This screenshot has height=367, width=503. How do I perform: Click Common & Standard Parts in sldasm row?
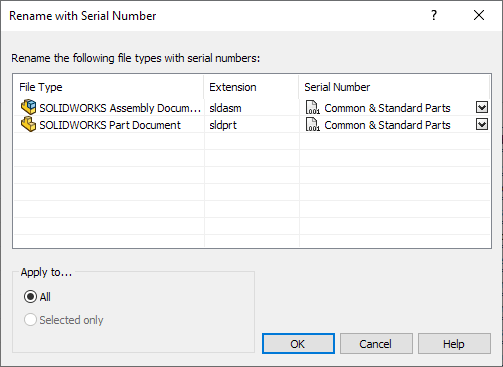coord(387,108)
